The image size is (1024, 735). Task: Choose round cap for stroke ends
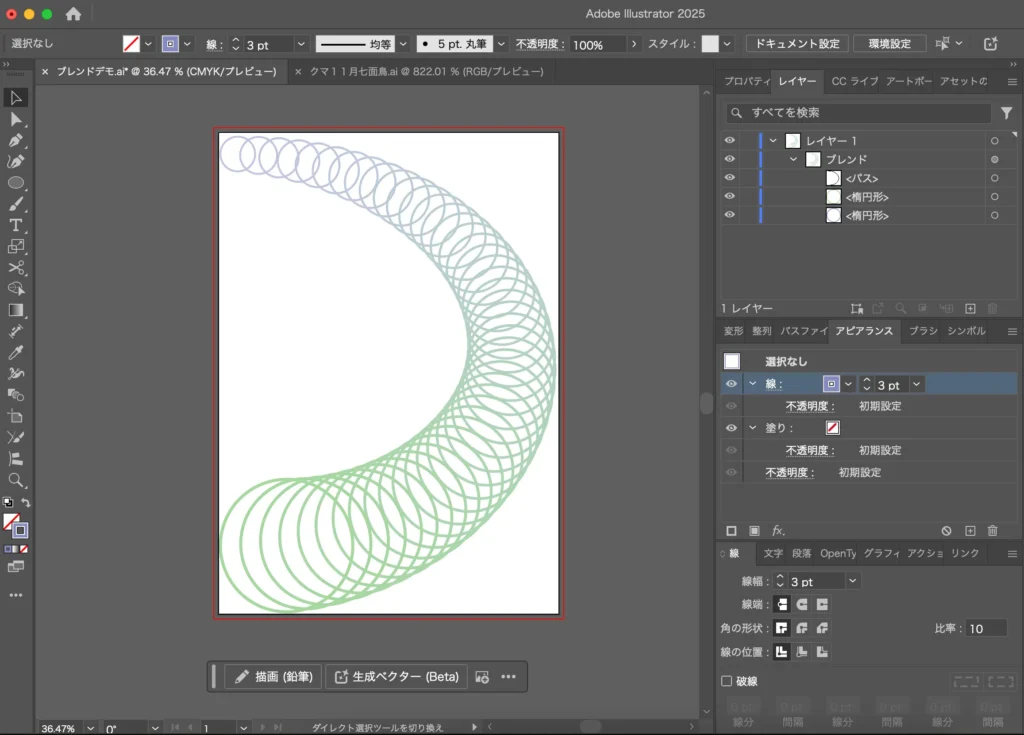(801, 604)
